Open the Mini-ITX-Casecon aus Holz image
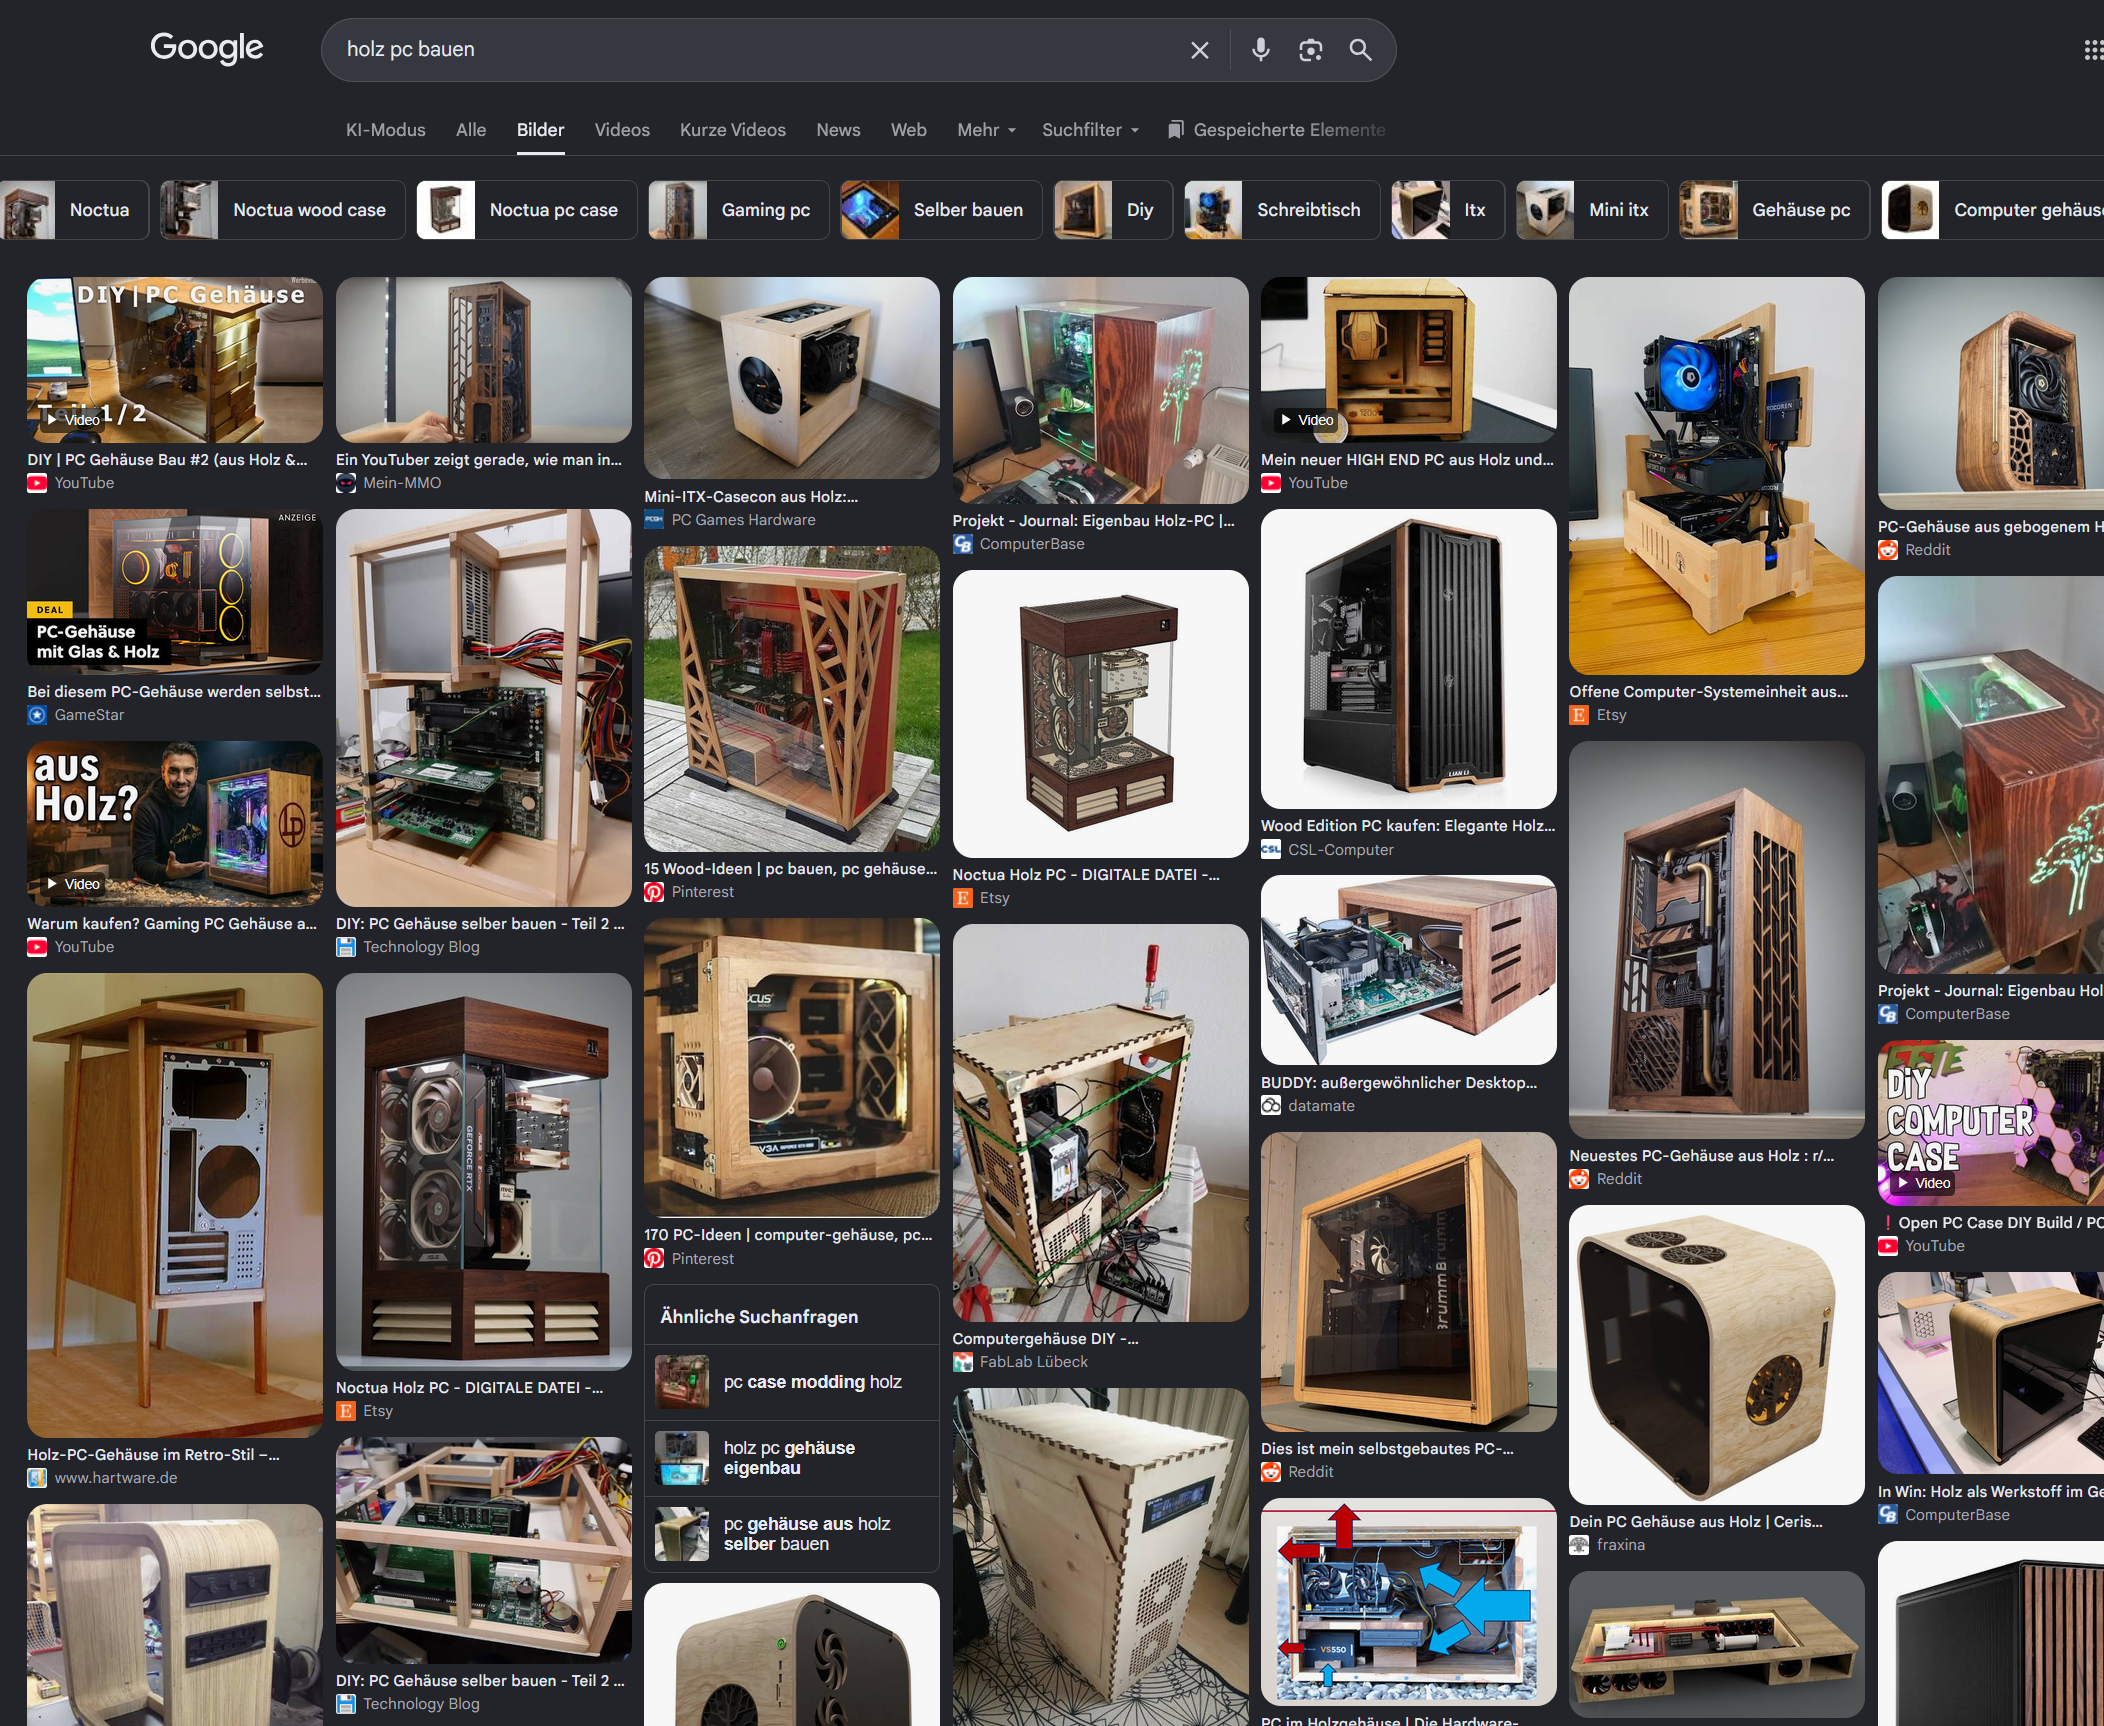The image size is (2104, 1726). tap(792, 378)
